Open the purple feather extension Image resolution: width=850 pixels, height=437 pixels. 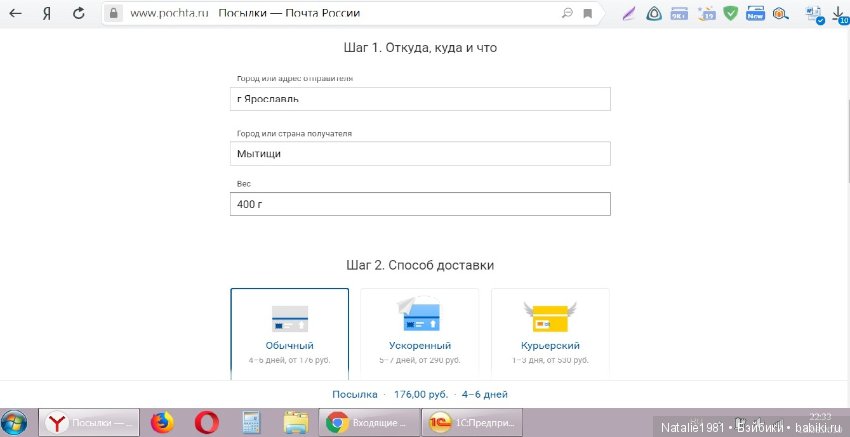pyautogui.click(x=629, y=14)
